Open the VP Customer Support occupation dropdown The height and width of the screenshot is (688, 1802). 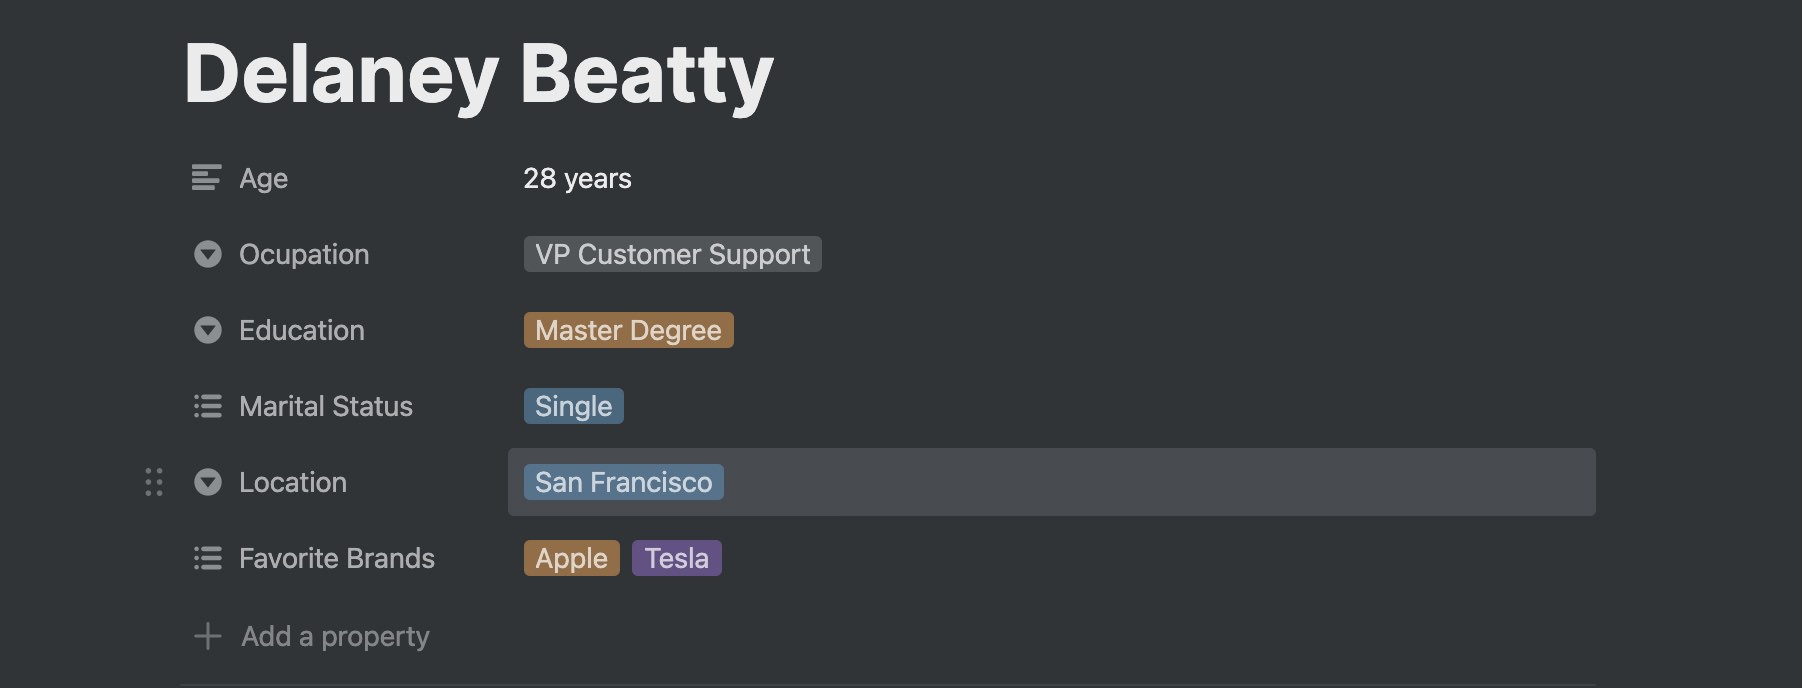[672, 254]
